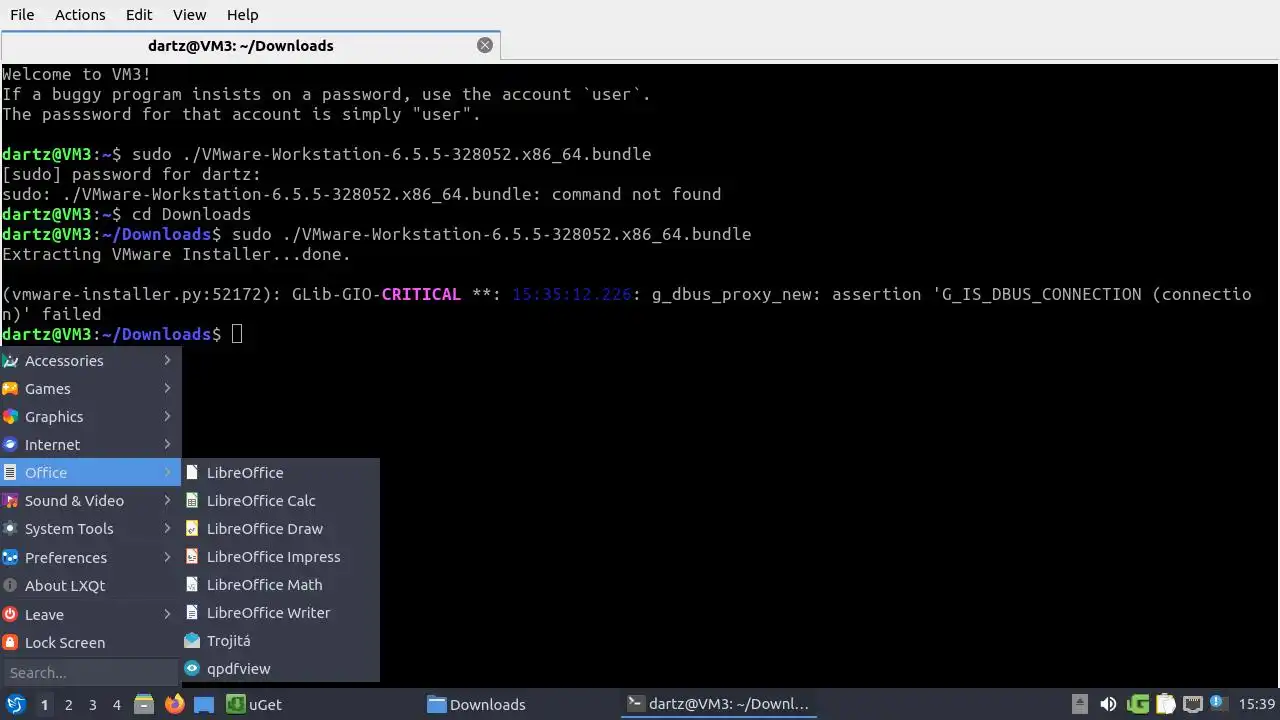Screen dimensions: 1280x720
Task: Select the dartz@VM3: ~/Downloads tab
Action: [250, 45]
